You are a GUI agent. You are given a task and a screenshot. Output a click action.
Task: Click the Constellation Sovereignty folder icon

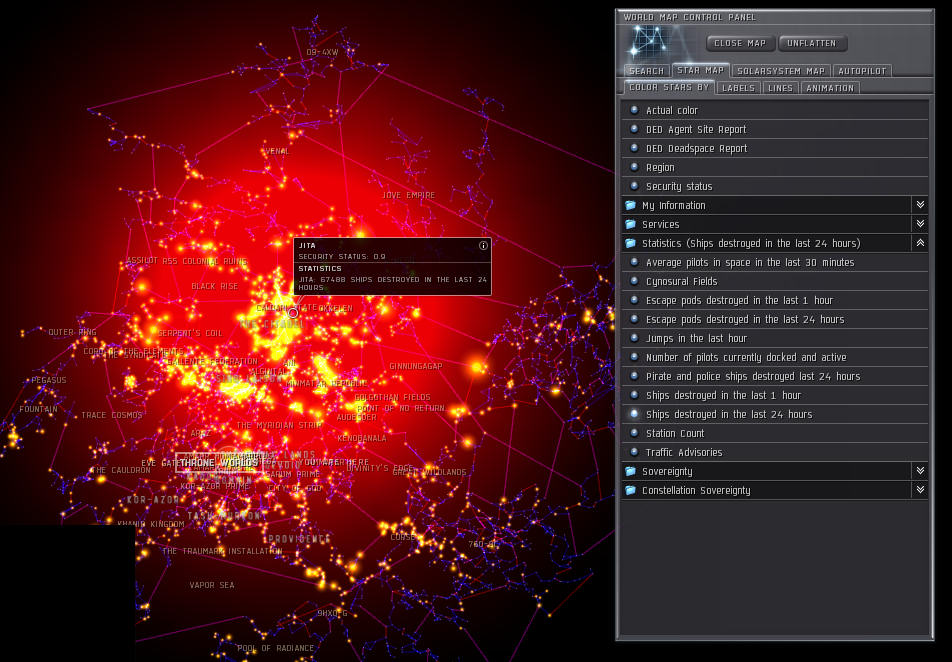[x=631, y=490]
